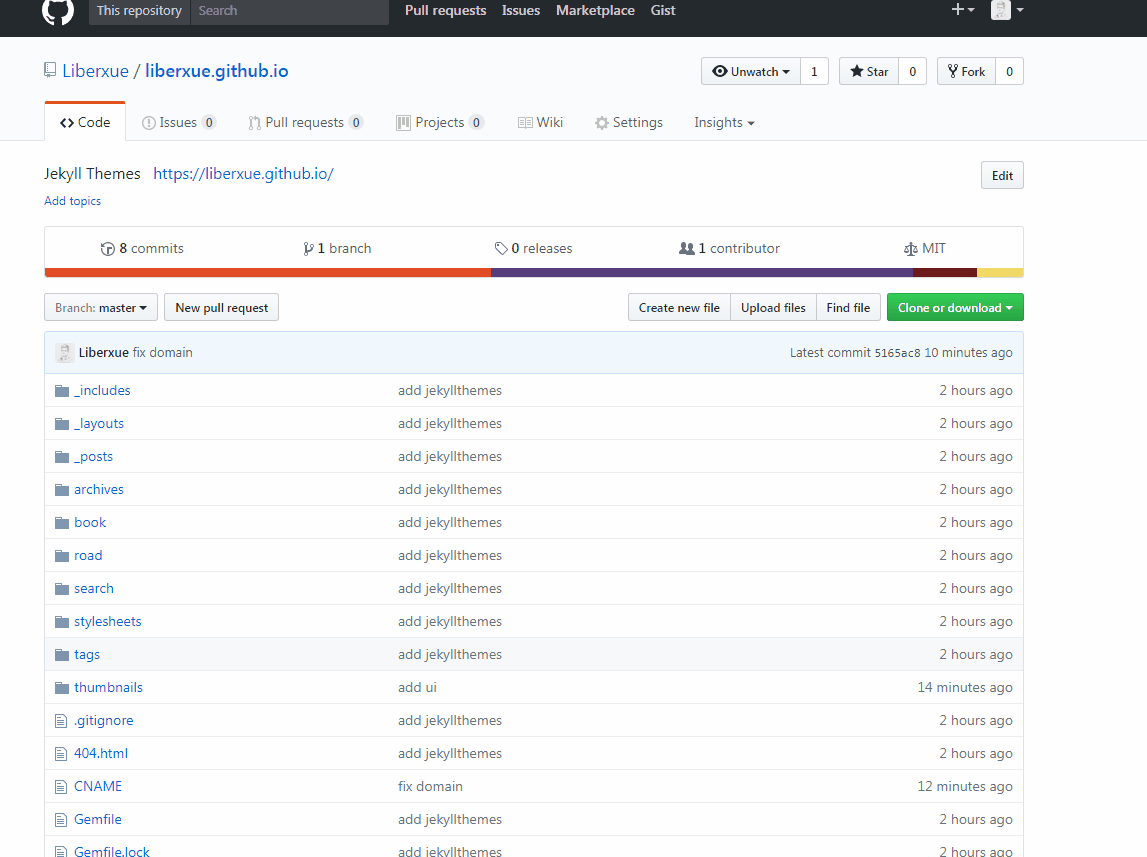The image size is (1147, 857).
Task: Open the add ui commit message
Action: click(417, 687)
